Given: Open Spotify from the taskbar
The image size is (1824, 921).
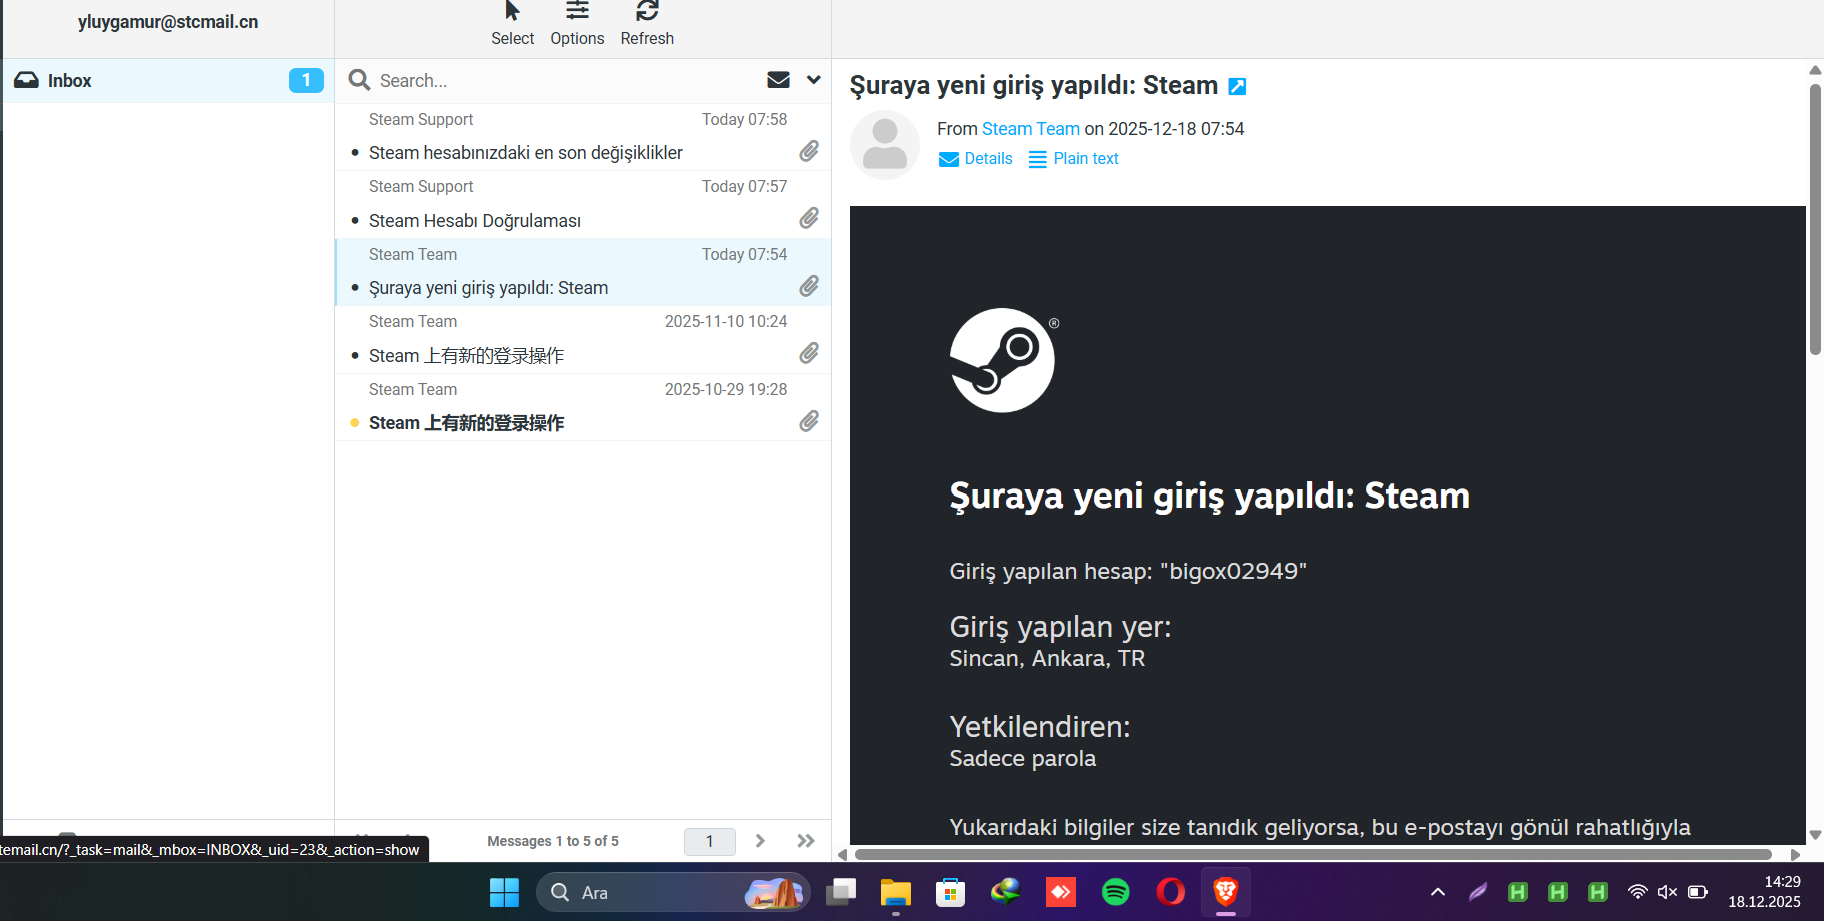Looking at the screenshot, I should click(1116, 892).
